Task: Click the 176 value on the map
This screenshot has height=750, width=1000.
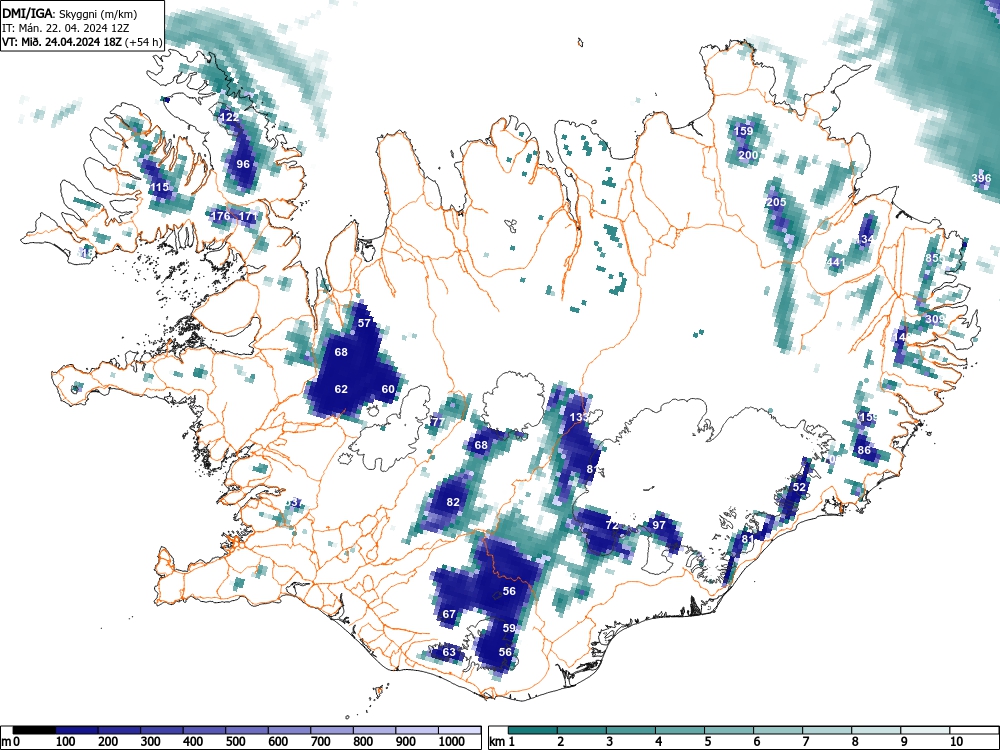Action: [220, 216]
